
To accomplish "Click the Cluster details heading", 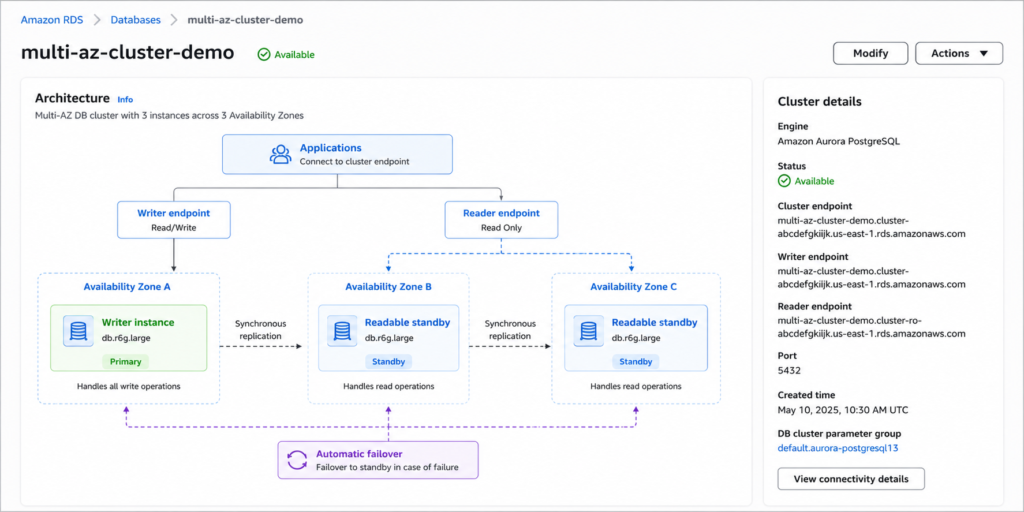I will [820, 102].
